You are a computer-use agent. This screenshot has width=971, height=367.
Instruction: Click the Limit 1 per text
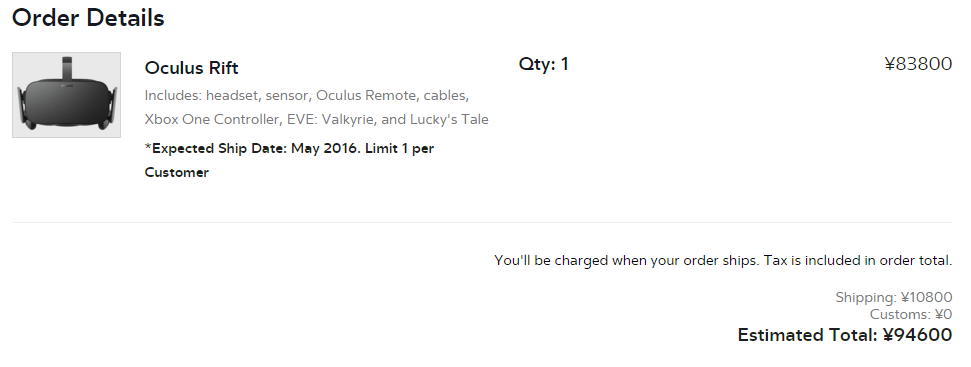click(x=399, y=149)
